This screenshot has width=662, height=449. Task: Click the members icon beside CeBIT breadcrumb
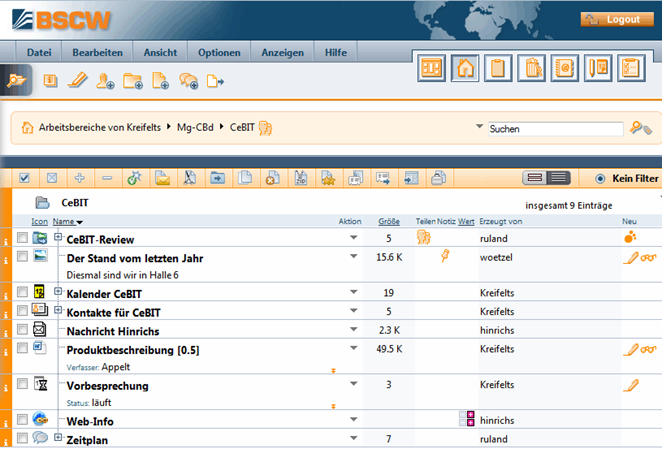click(266, 128)
